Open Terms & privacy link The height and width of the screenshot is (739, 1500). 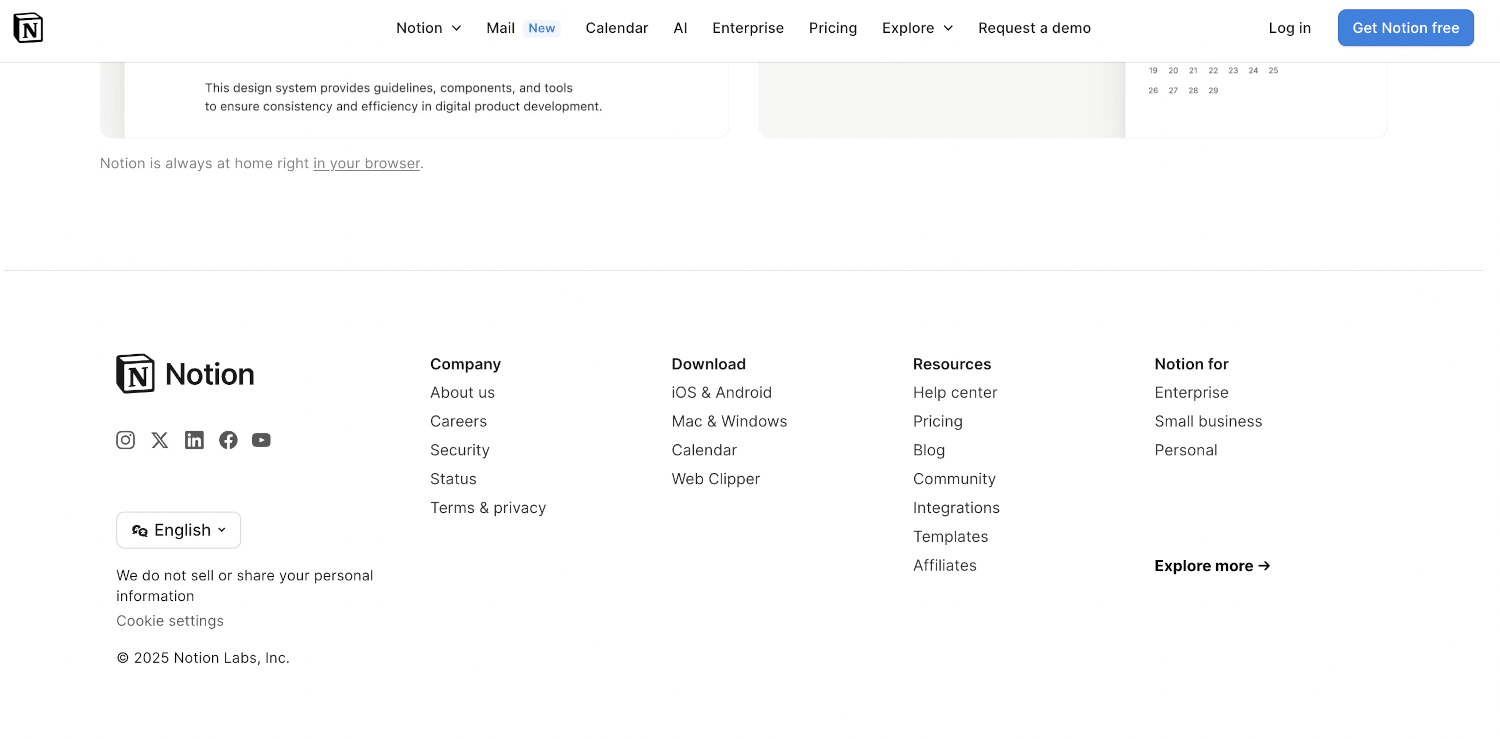(x=488, y=508)
